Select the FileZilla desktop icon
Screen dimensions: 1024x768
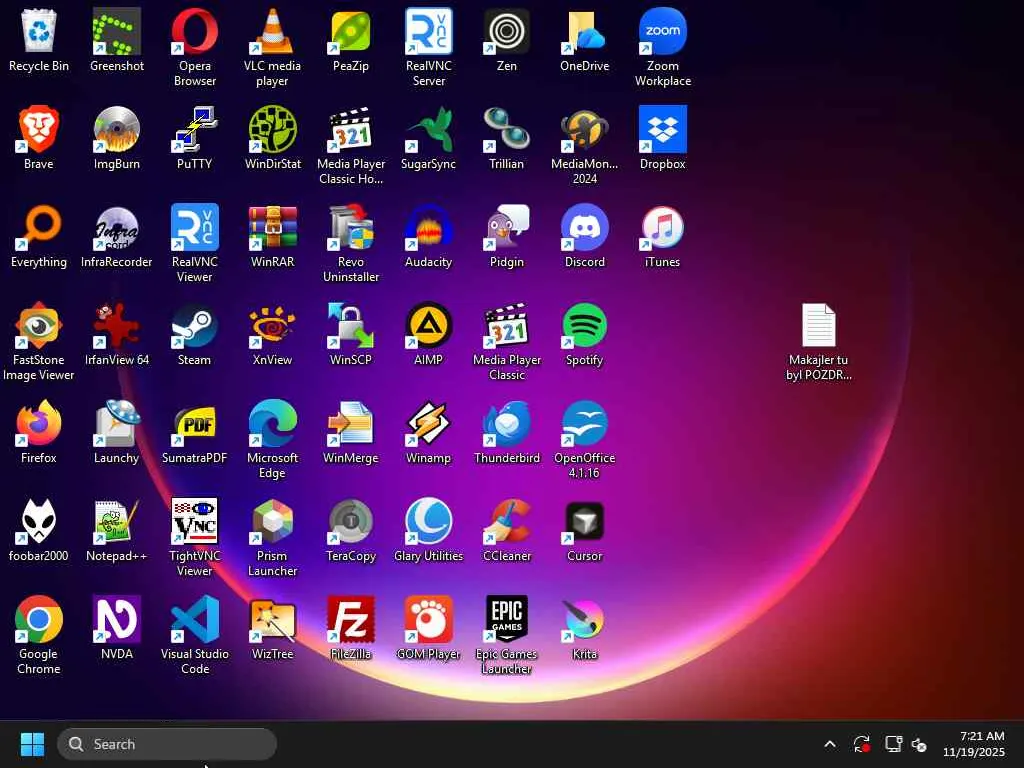pyautogui.click(x=350, y=621)
